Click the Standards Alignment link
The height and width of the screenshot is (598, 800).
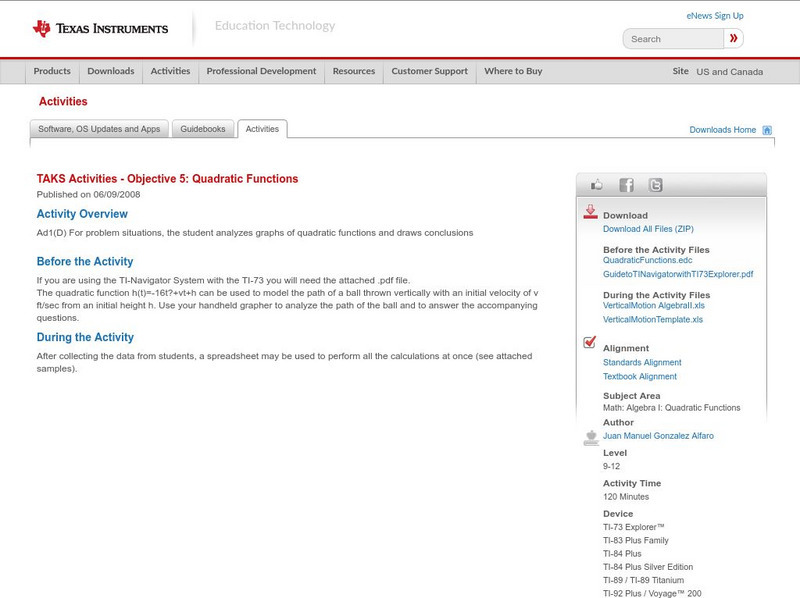tap(642, 362)
